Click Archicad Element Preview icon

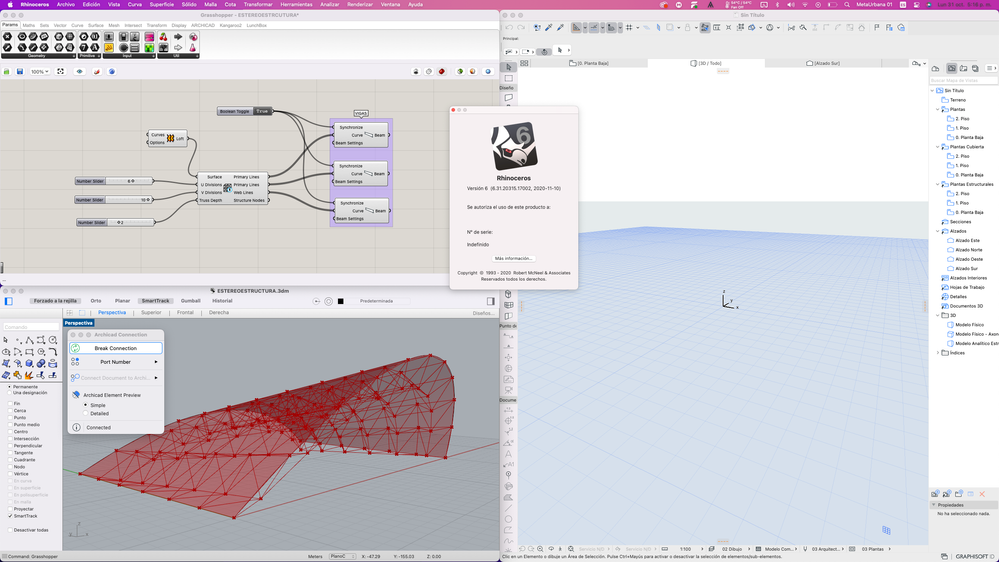[x=76, y=395]
